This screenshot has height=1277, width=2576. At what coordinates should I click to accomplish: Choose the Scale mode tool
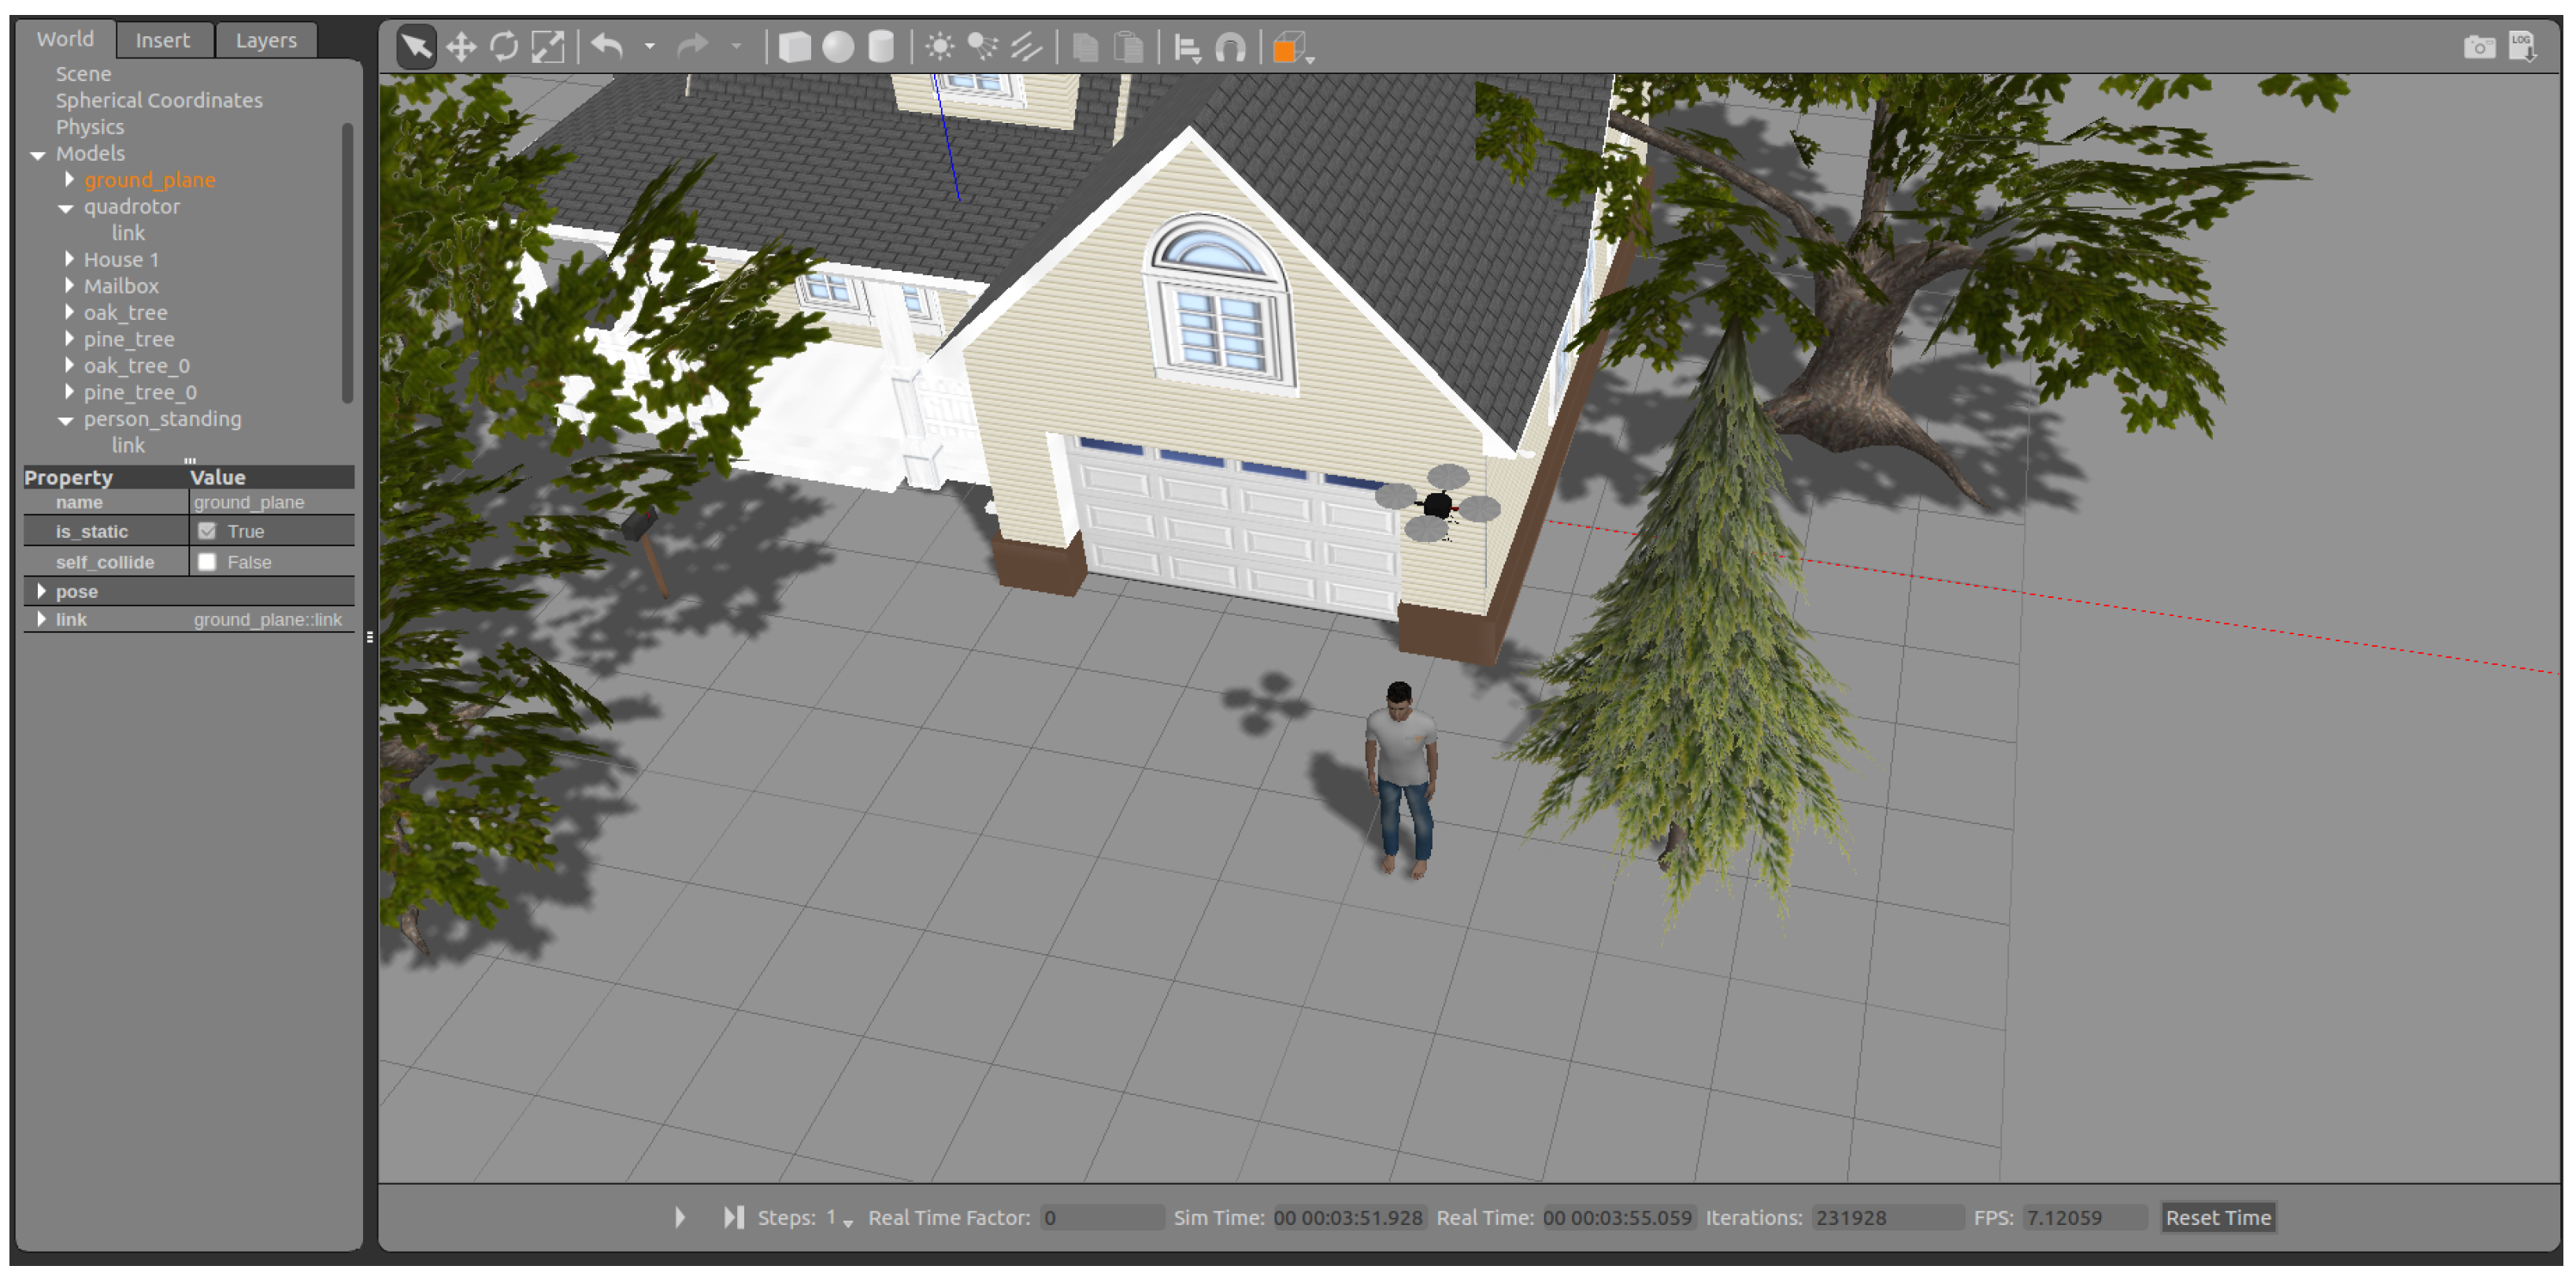[x=547, y=46]
